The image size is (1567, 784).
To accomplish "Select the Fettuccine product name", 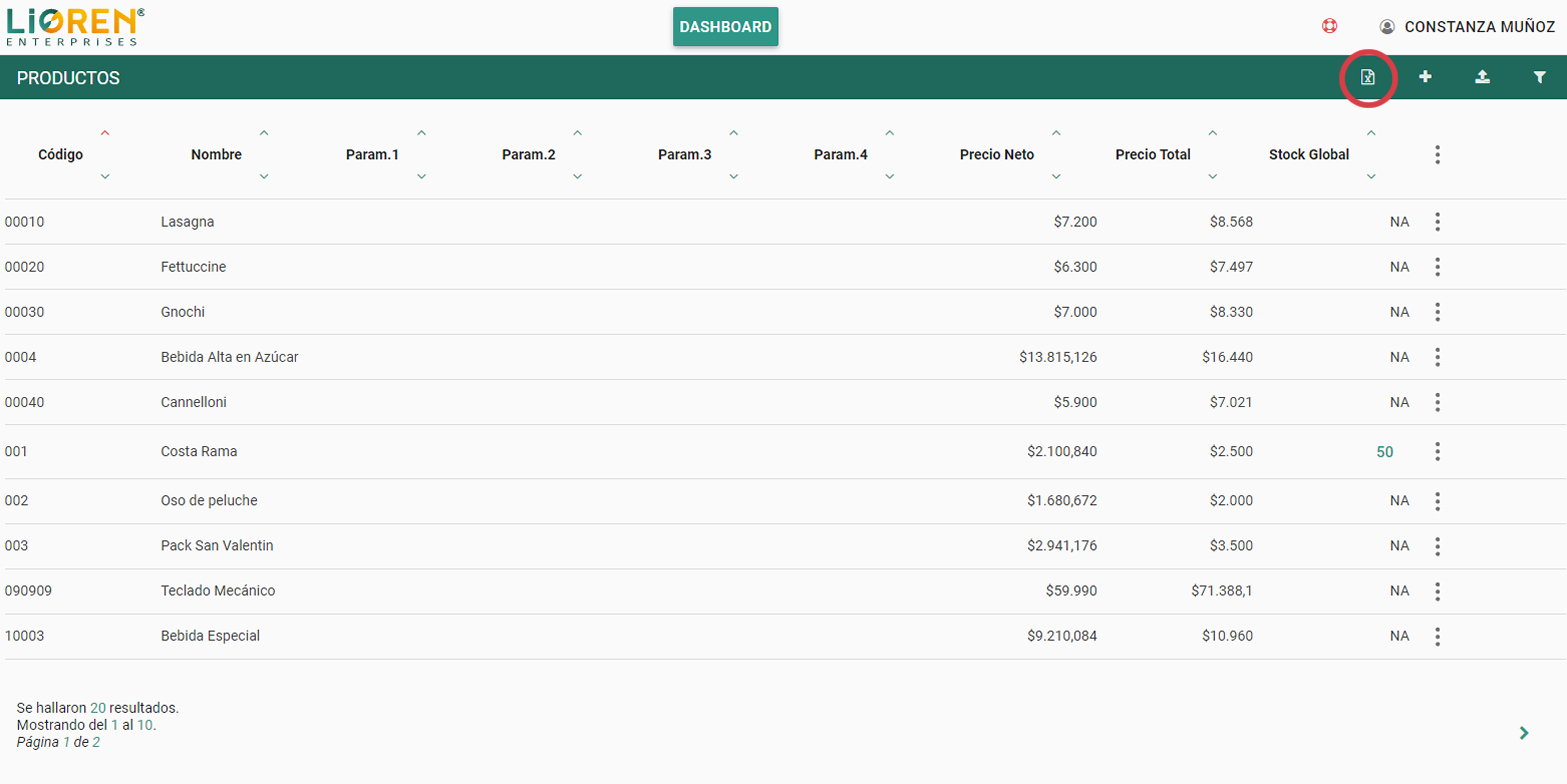I will [x=193, y=267].
